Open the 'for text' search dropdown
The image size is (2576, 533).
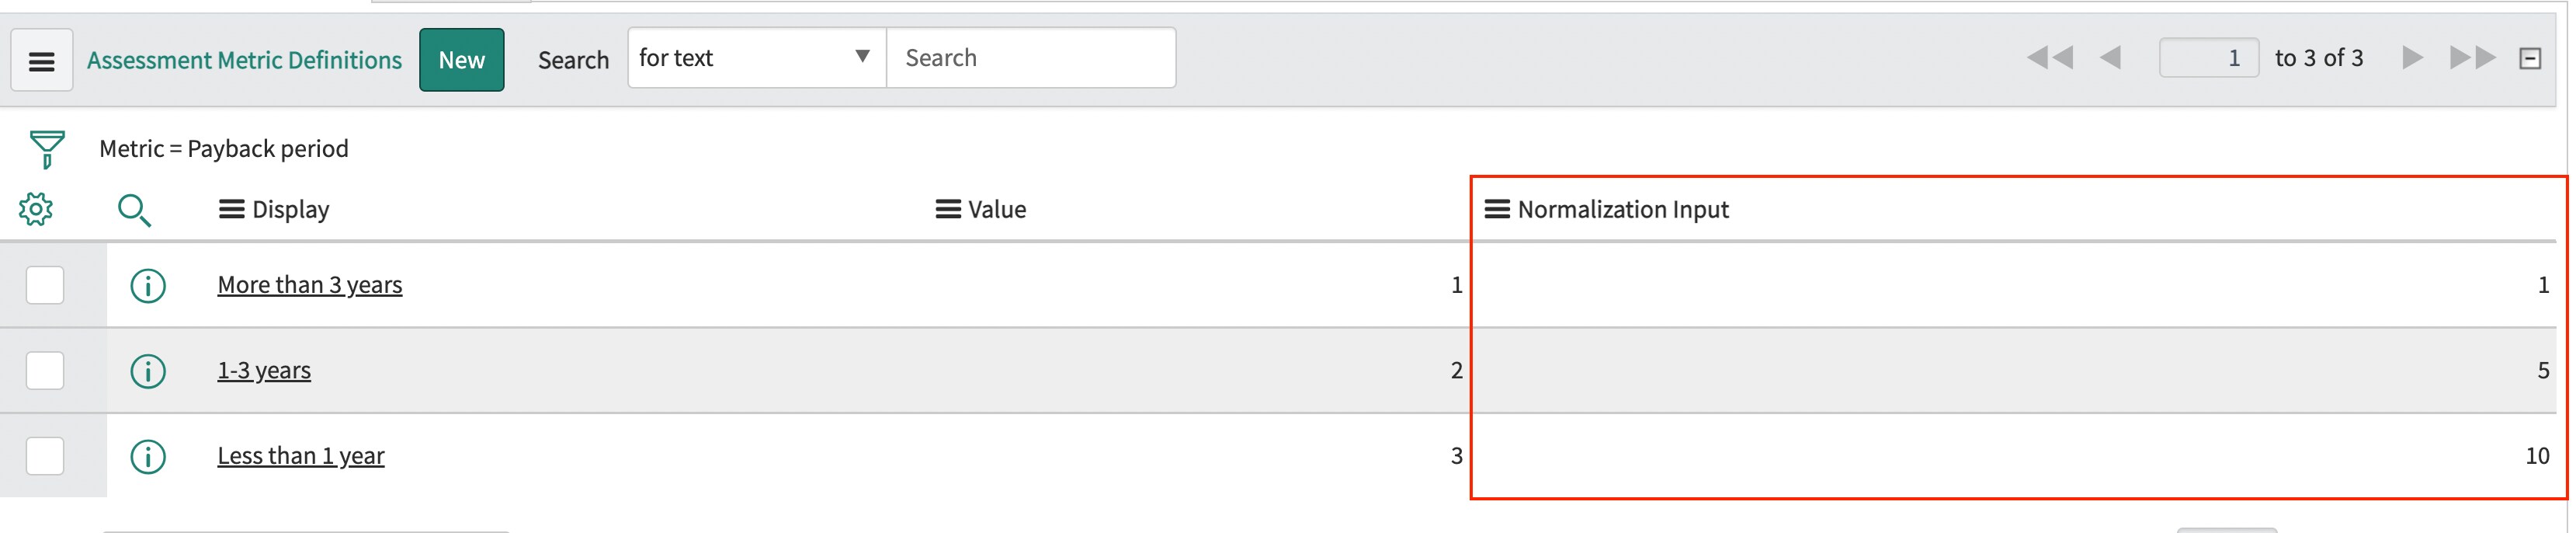(755, 57)
